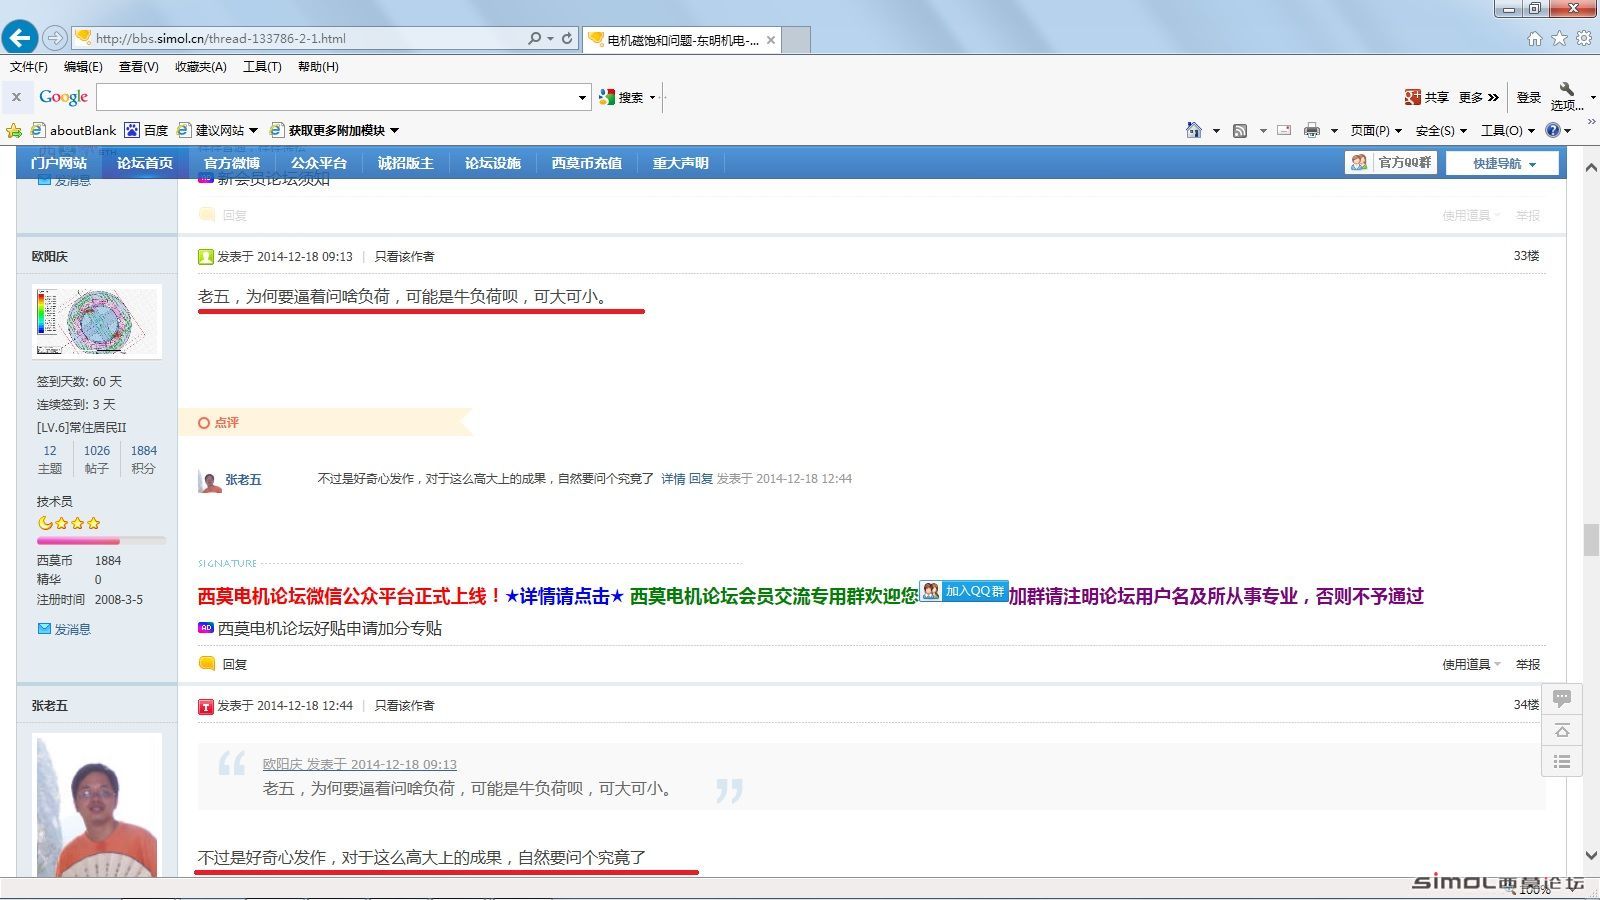
Task: Click the 加入QQ群 badge in signature
Action: 964,591
